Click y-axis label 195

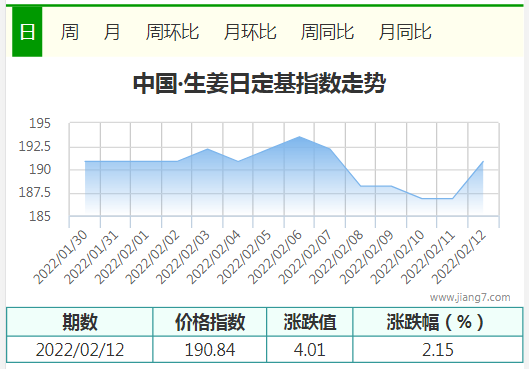click(x=40, y=123)
